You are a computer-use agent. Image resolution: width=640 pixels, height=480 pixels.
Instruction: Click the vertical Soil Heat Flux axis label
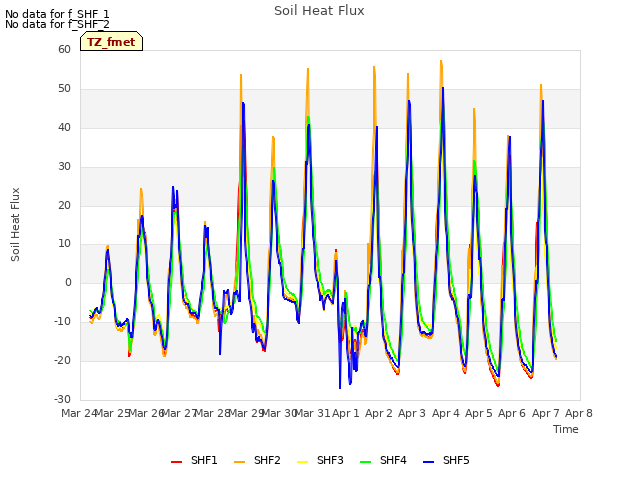[x=15, y=224]
